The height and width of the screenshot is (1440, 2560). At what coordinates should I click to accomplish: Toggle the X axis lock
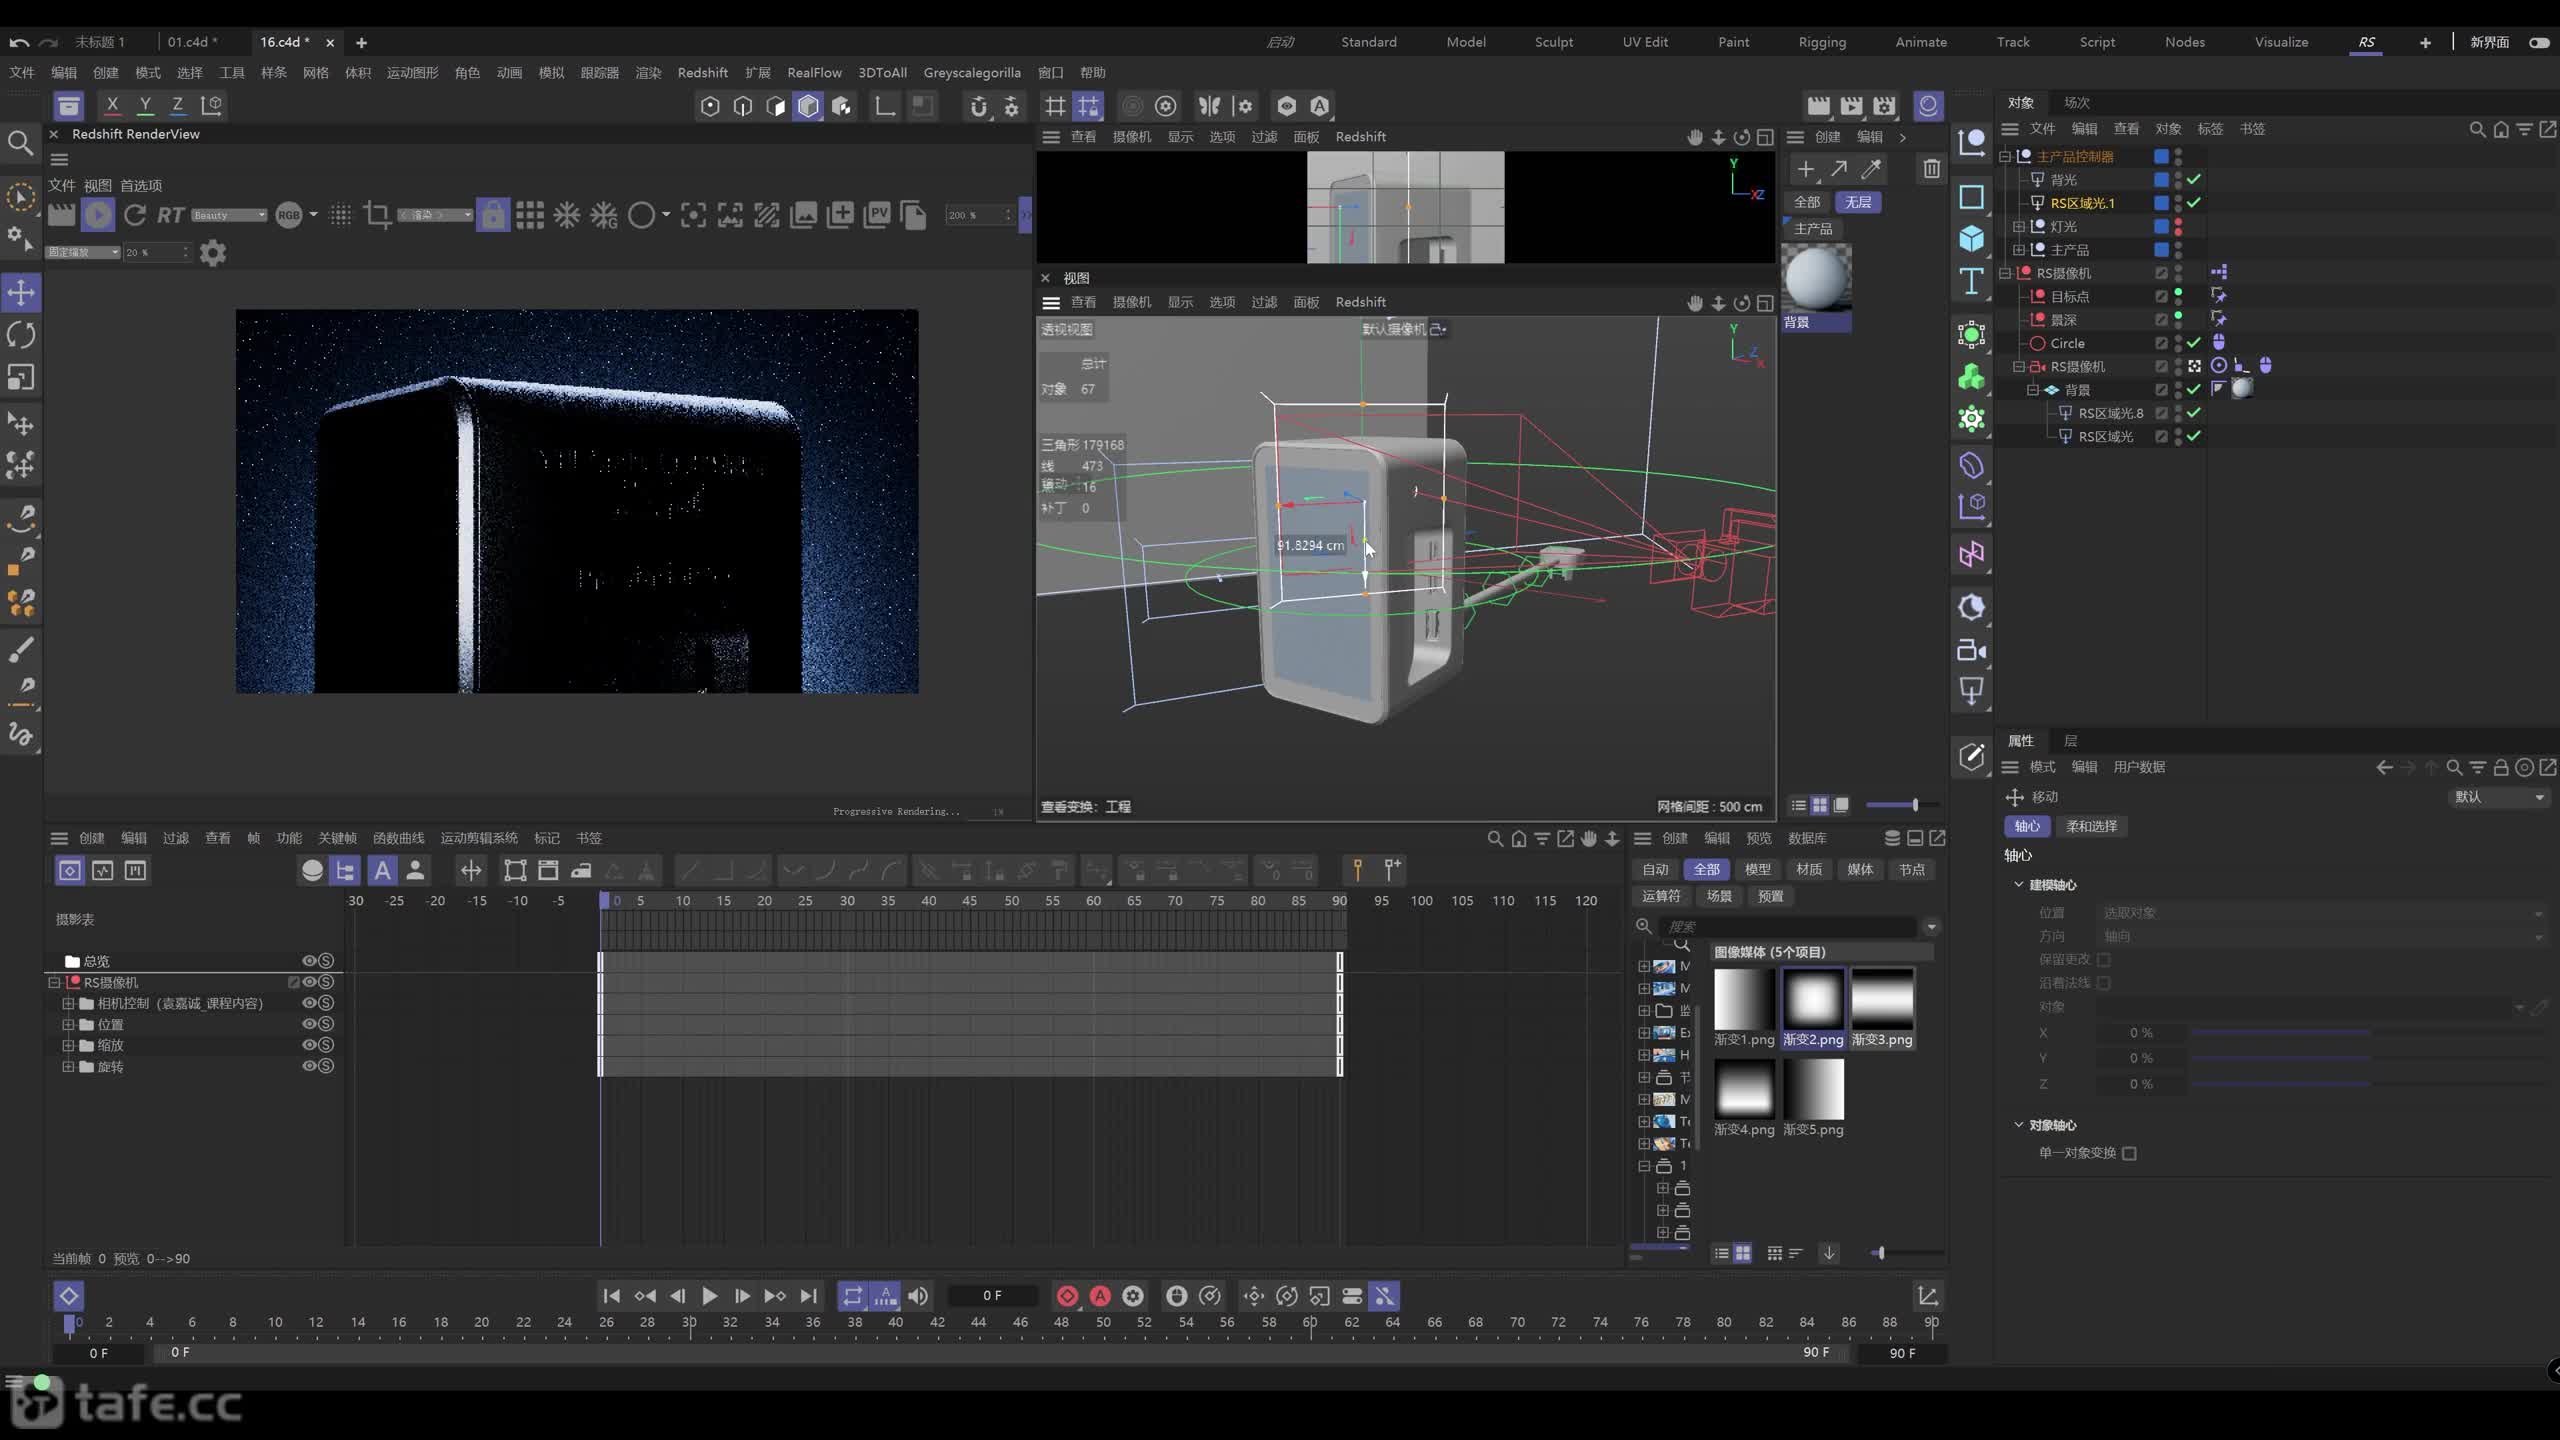[x=112, y=105]
